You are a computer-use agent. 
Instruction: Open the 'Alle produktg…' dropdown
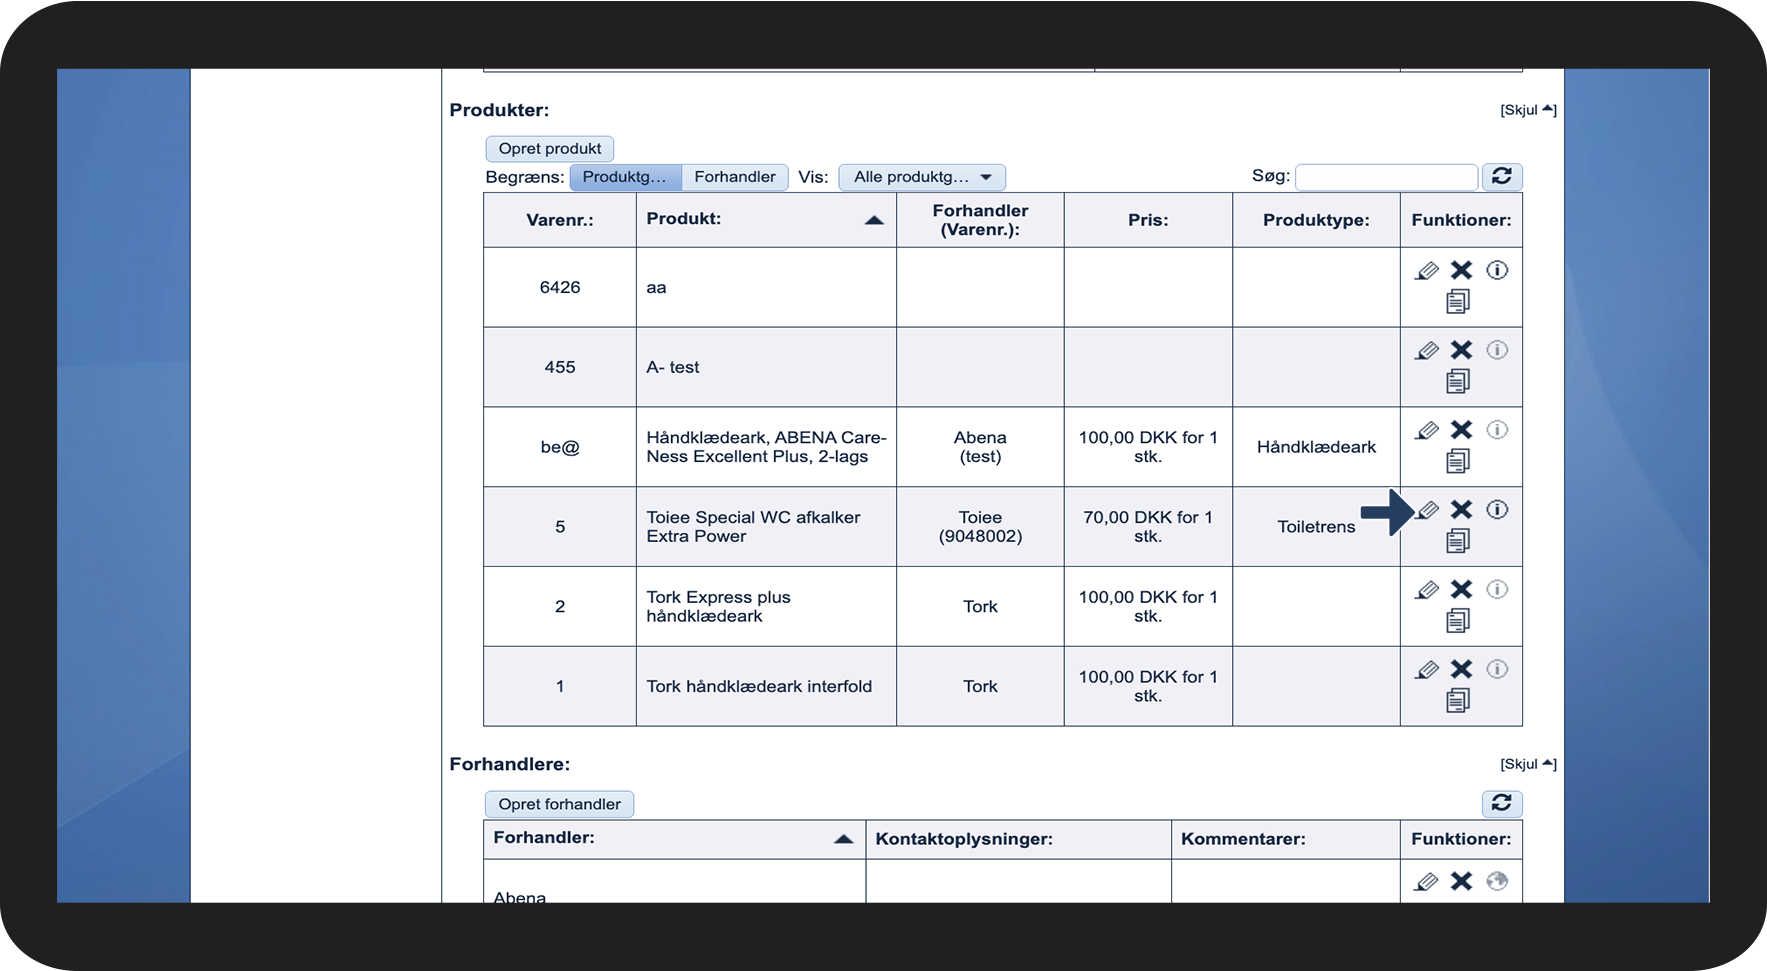click(x=922, y=177)
